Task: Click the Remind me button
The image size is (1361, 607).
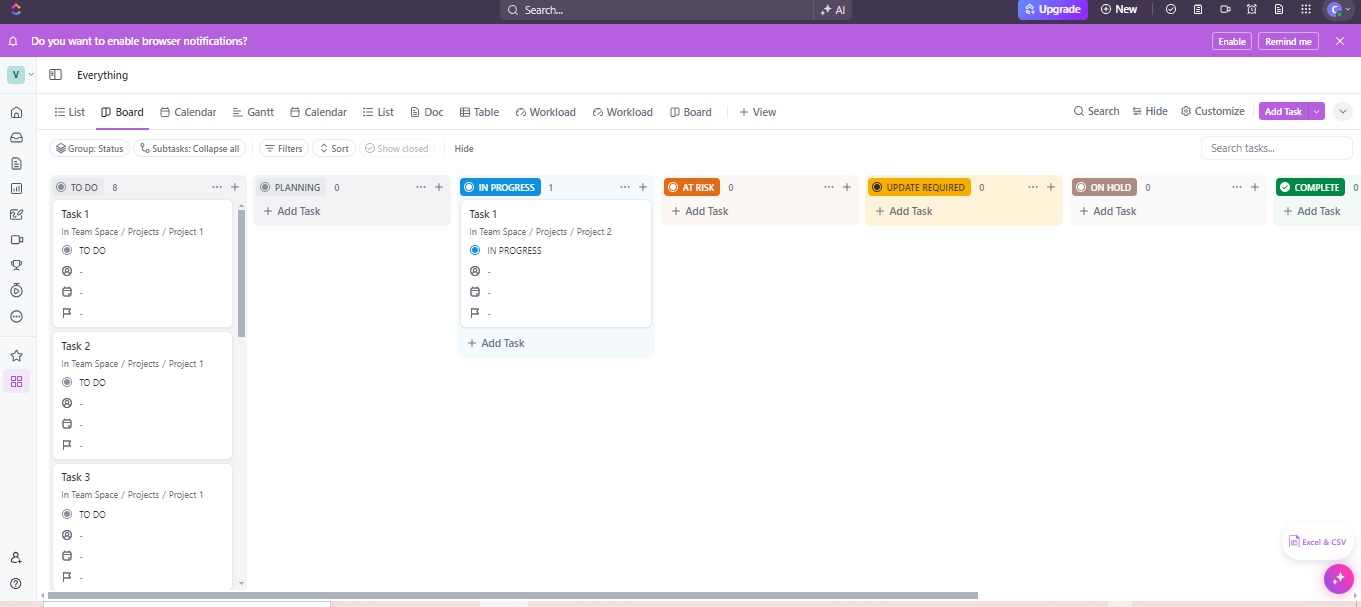Action: [1288, 41]
